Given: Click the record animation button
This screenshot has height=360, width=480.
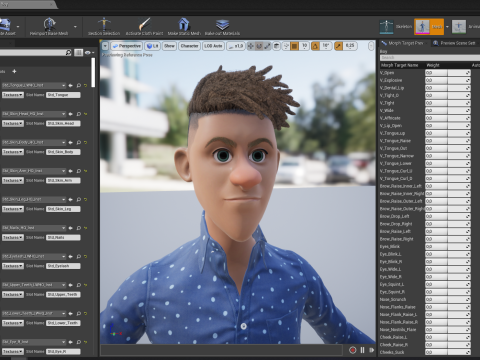Looking at the screenshot, I should [353, 350].
